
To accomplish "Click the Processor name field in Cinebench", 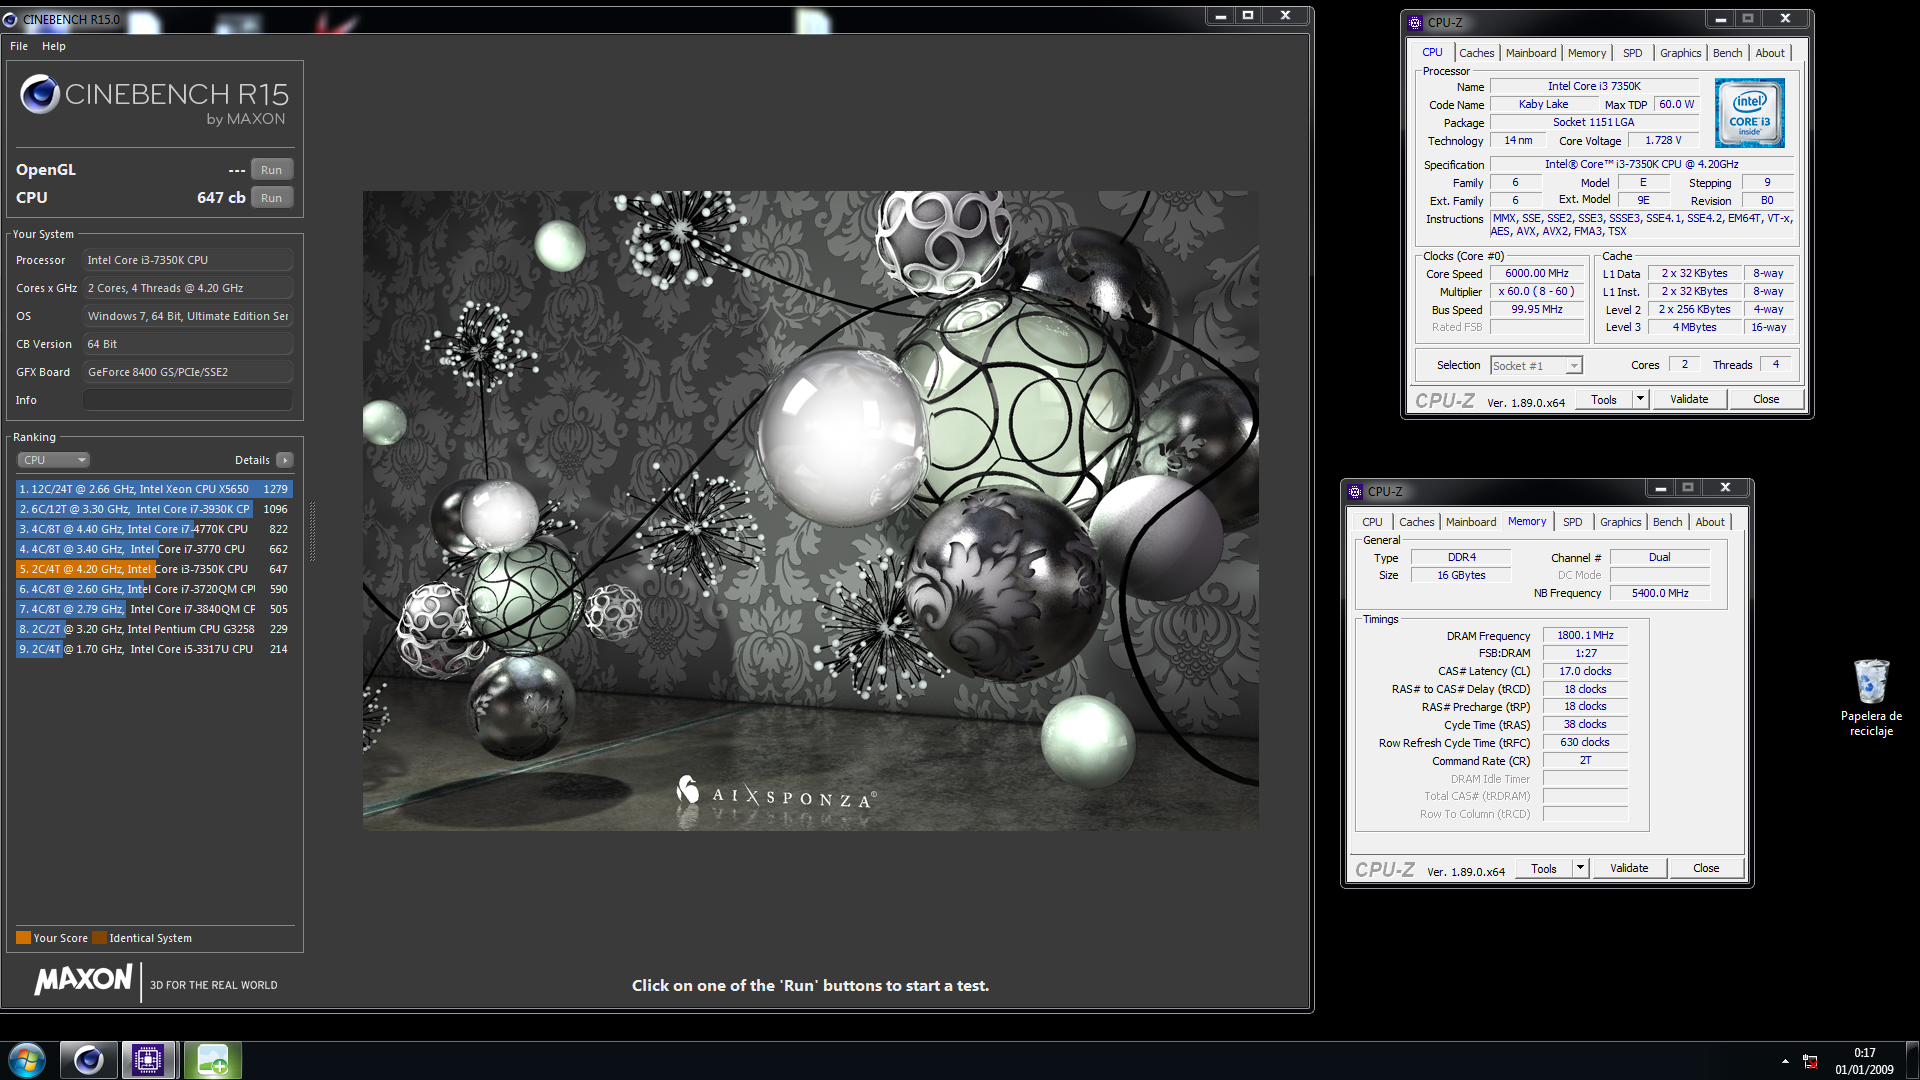I will tap(188, 260).
